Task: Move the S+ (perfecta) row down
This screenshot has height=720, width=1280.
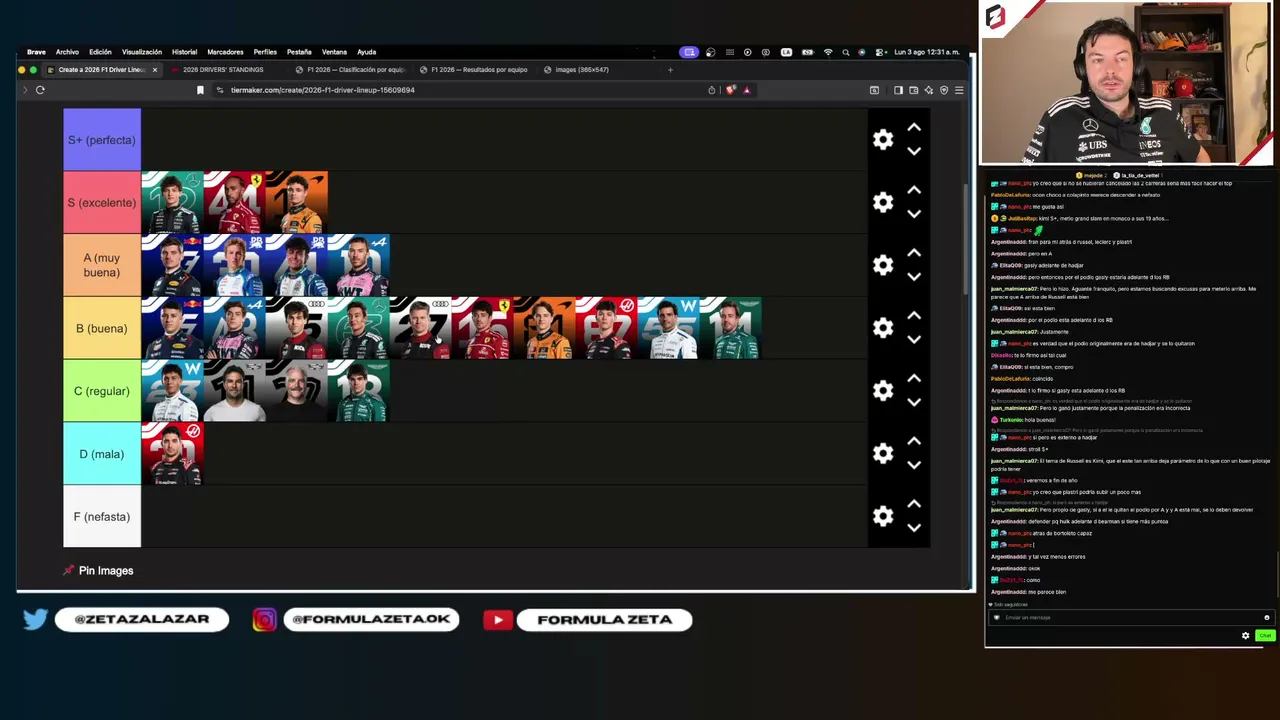Action: click(914, 151)
